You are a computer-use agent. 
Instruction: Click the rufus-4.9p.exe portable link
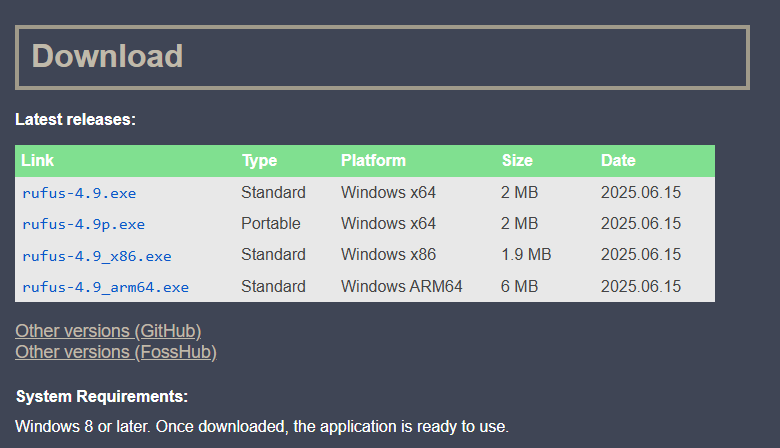pos(83,224)
